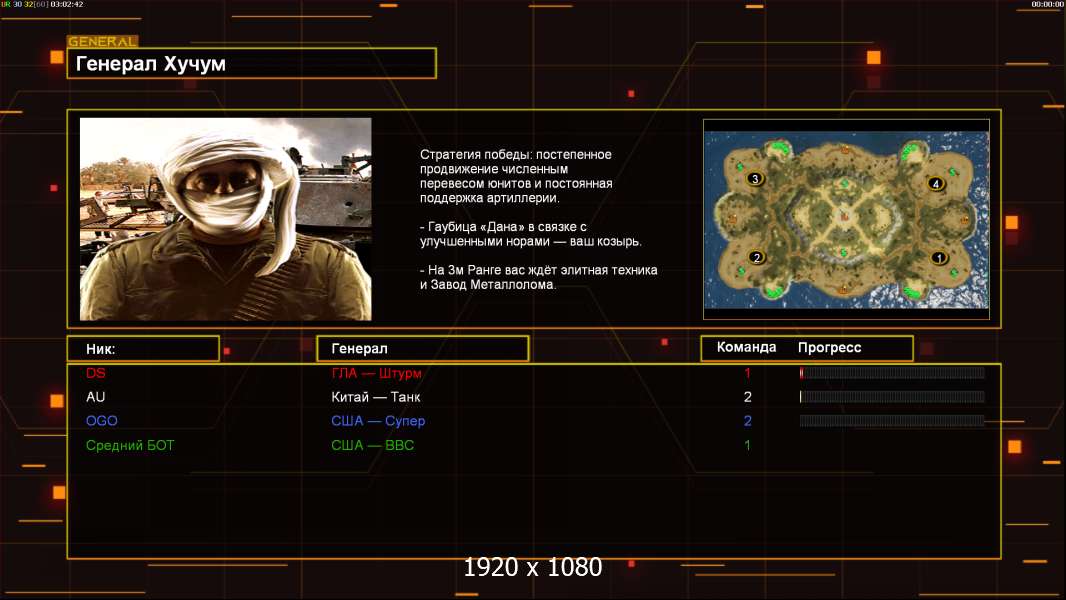Click the 00:00:00 timer at top right
1066x600 pixels.
pos(1047,4)
